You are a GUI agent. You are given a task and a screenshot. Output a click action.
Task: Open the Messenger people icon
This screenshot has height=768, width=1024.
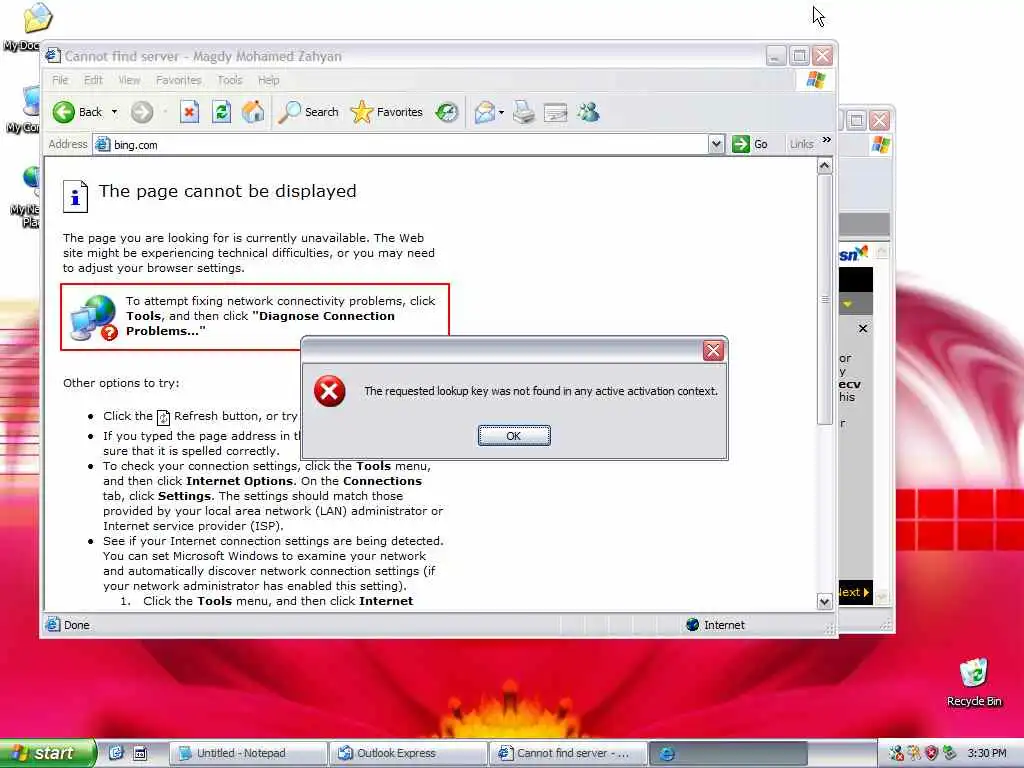point(588,112)
